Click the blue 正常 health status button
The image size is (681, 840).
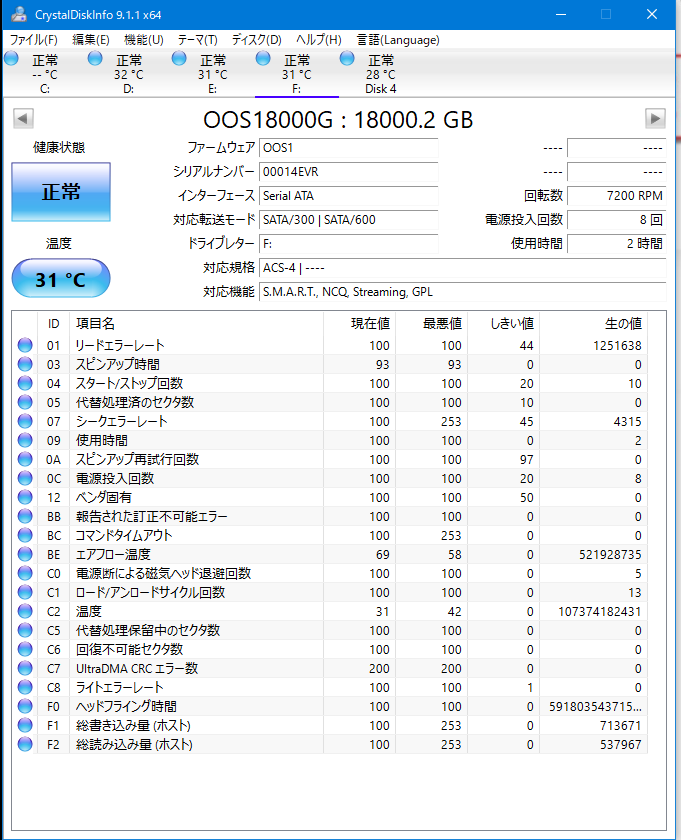coord(61,192)
